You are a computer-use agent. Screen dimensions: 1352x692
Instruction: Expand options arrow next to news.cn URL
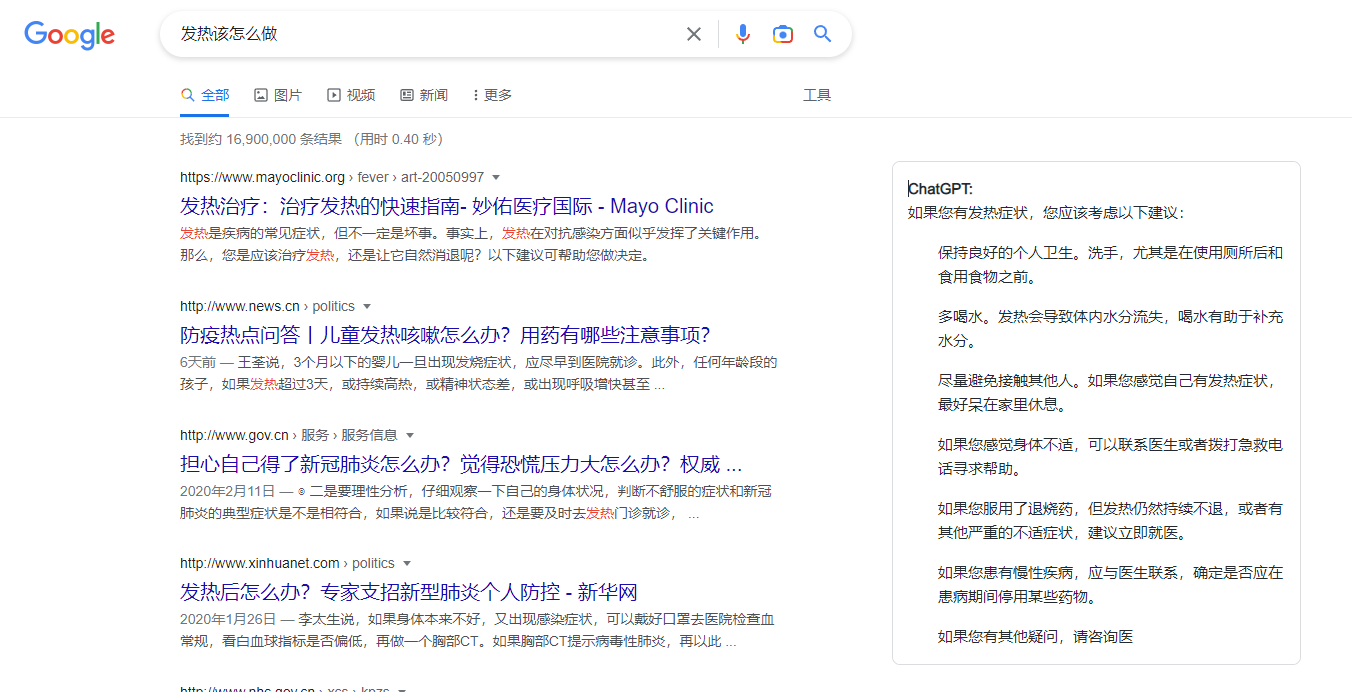pyautogui.click(x=367, y=307)
